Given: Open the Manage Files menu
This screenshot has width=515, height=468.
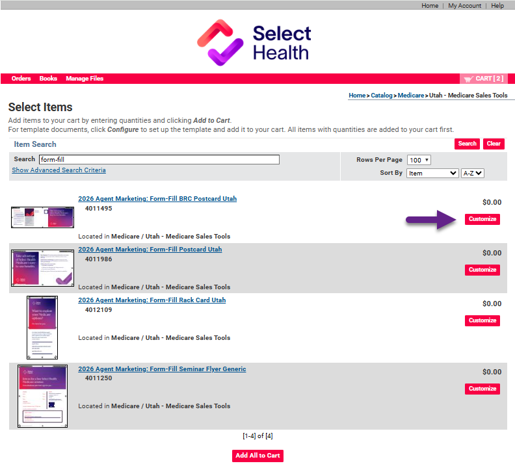Looking at the screenshot, I should pos(84,79).
